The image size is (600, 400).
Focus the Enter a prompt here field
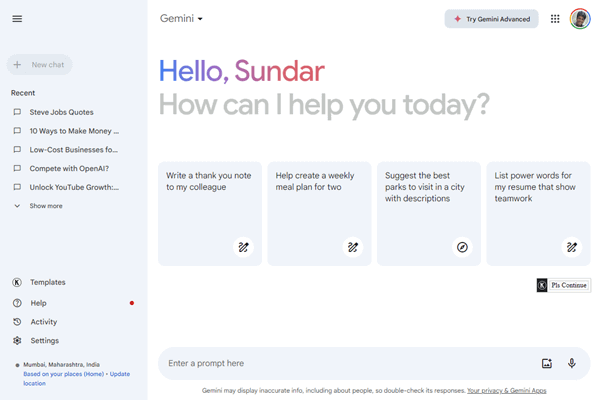click(x=346, y=363)
